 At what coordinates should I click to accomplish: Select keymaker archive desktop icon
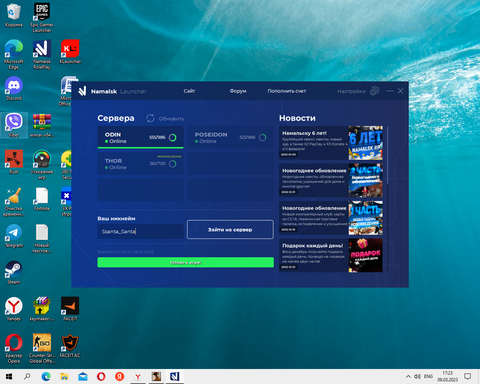[42, 309]
